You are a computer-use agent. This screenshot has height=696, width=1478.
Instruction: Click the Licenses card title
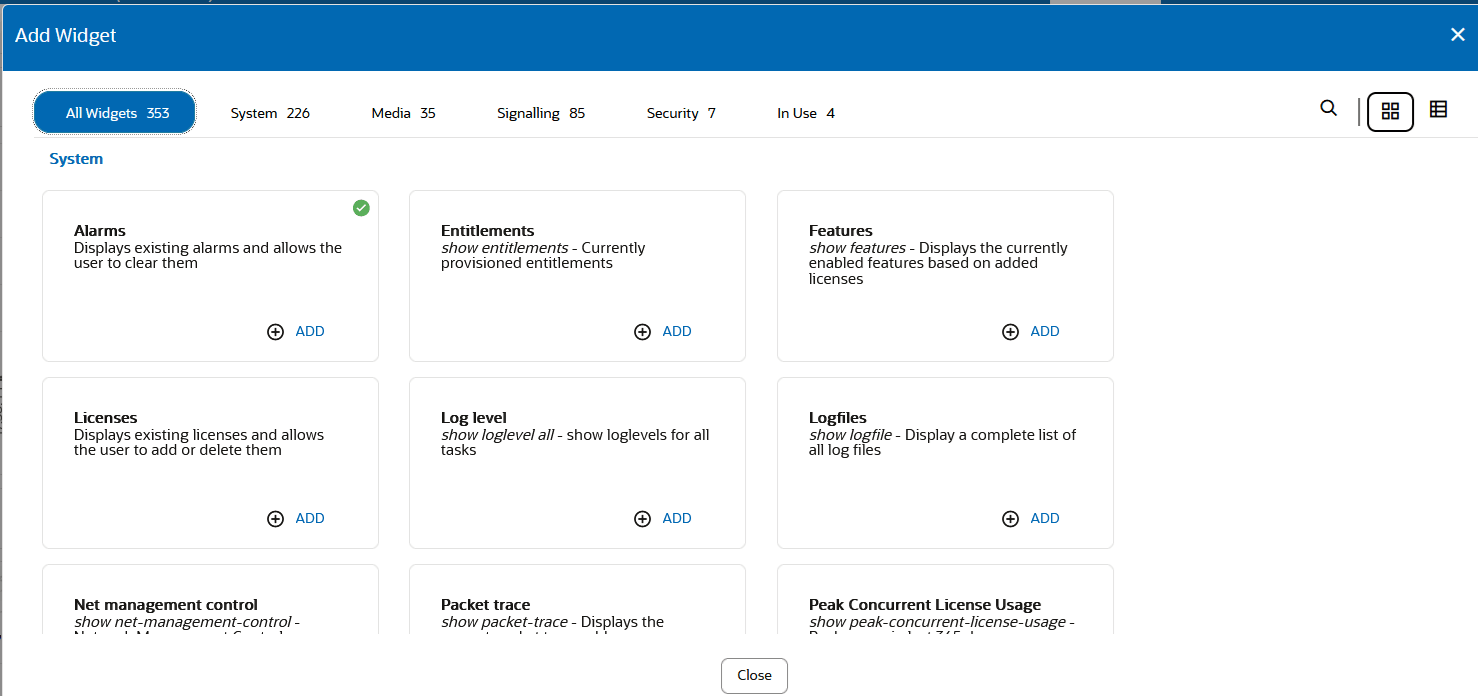[106, 418]
